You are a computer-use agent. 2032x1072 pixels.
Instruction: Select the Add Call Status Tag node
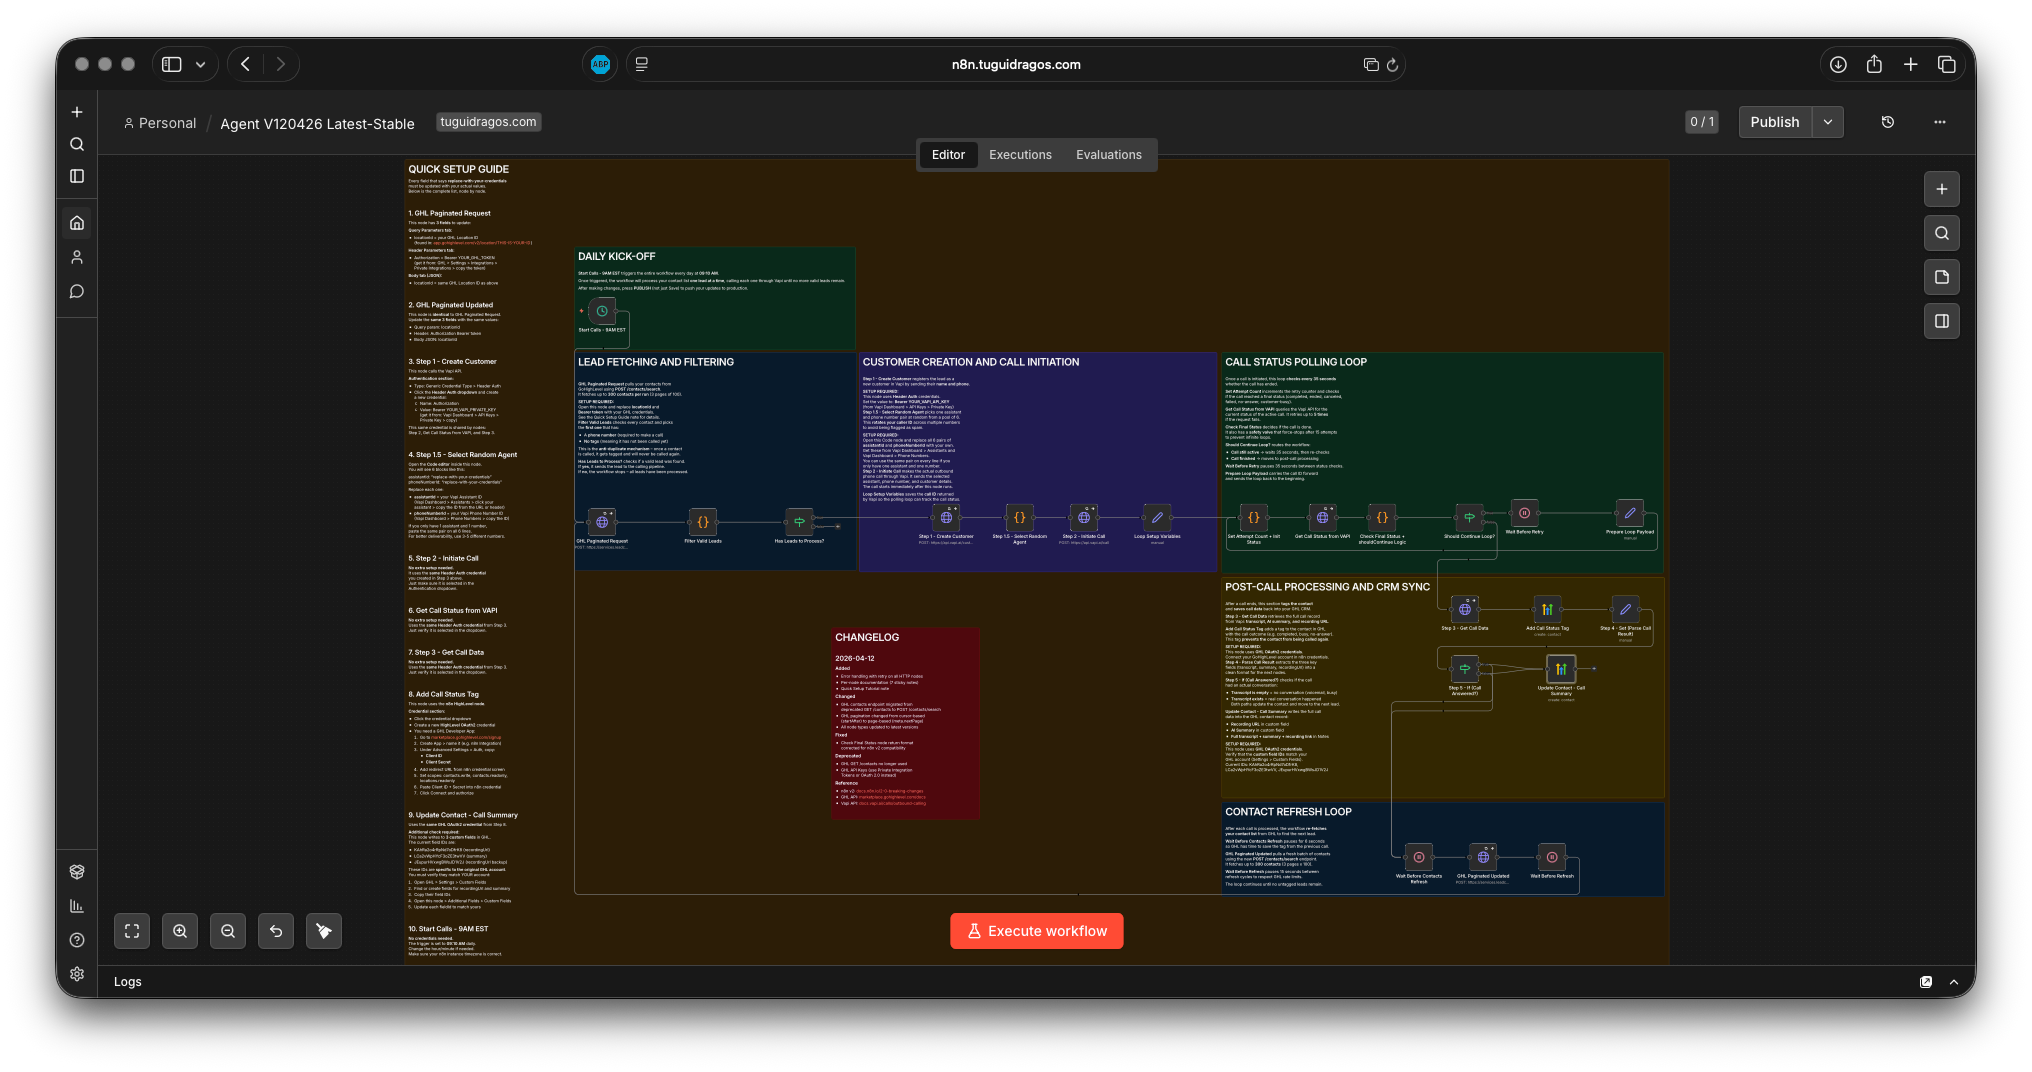(x=1547, y=609)
